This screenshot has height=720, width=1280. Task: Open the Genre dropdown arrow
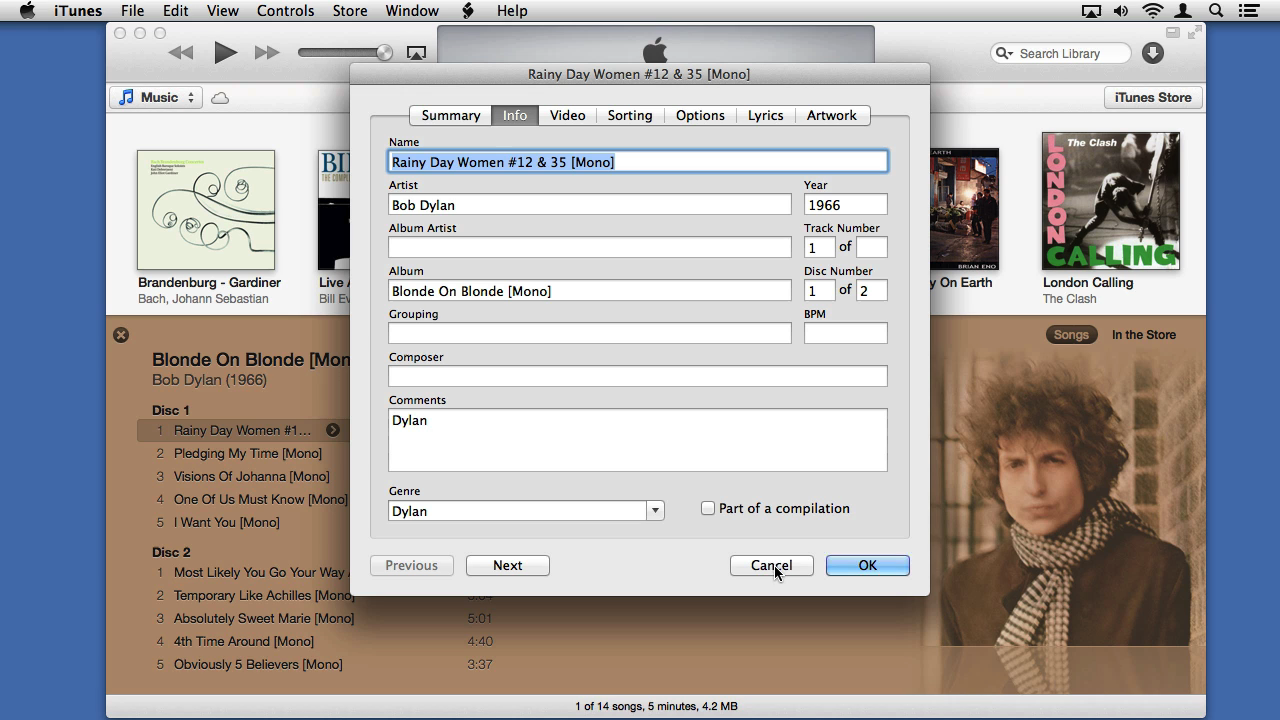click(655, 511)
